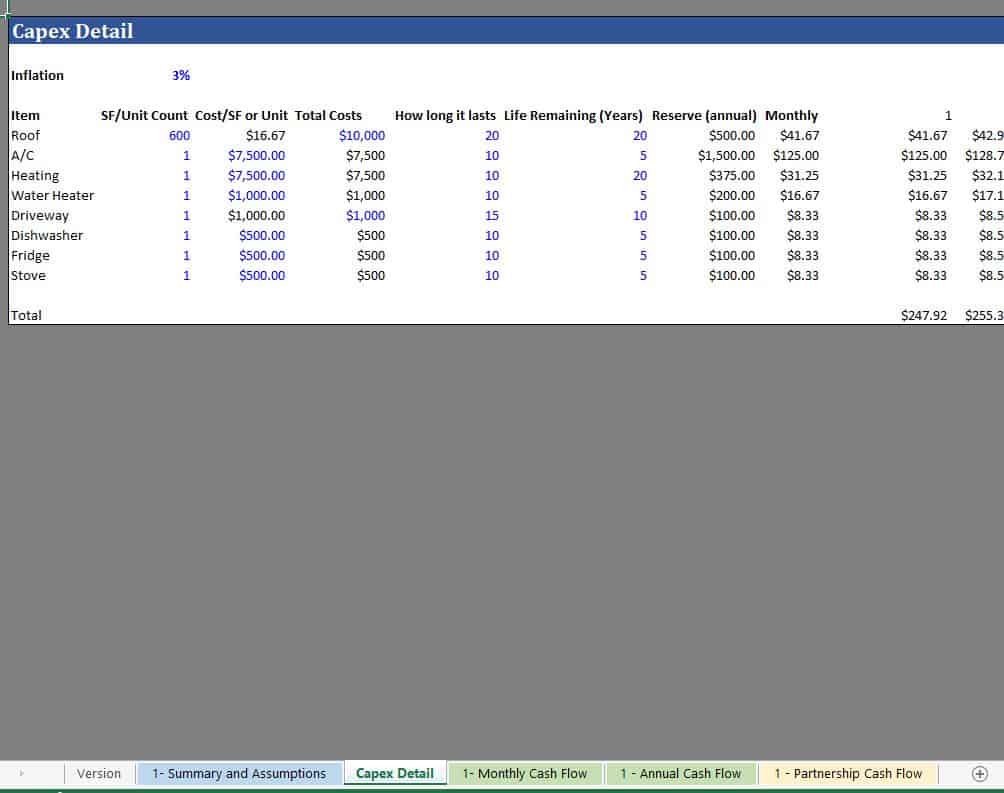Select the A/C cost per unit cell
1004x793 pixels.
pyautogui.click(x=256, y=155)
